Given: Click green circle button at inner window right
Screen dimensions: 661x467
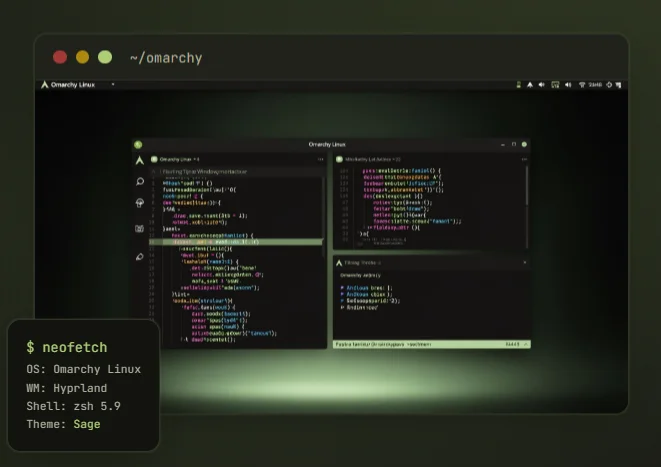Looking at the screenshot, I should [x=524, y=145].
